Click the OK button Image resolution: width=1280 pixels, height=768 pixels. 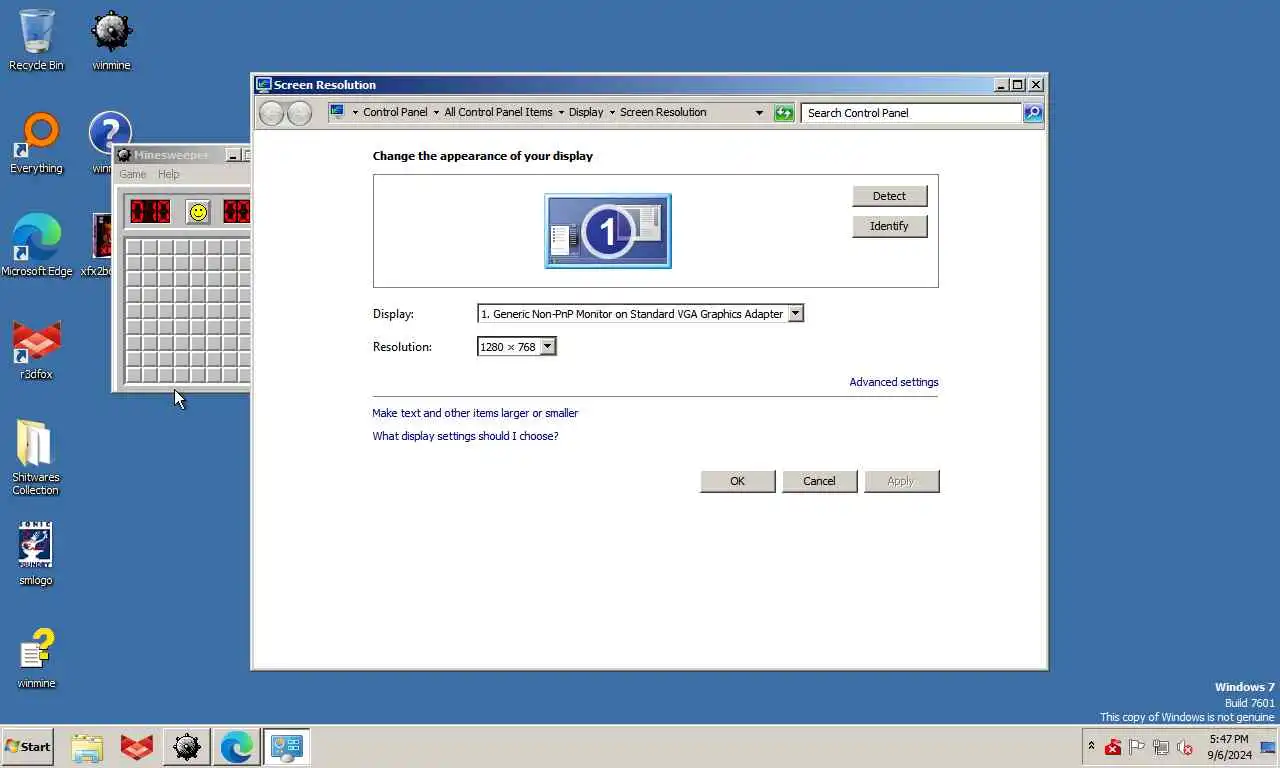(x=737, y=481)
